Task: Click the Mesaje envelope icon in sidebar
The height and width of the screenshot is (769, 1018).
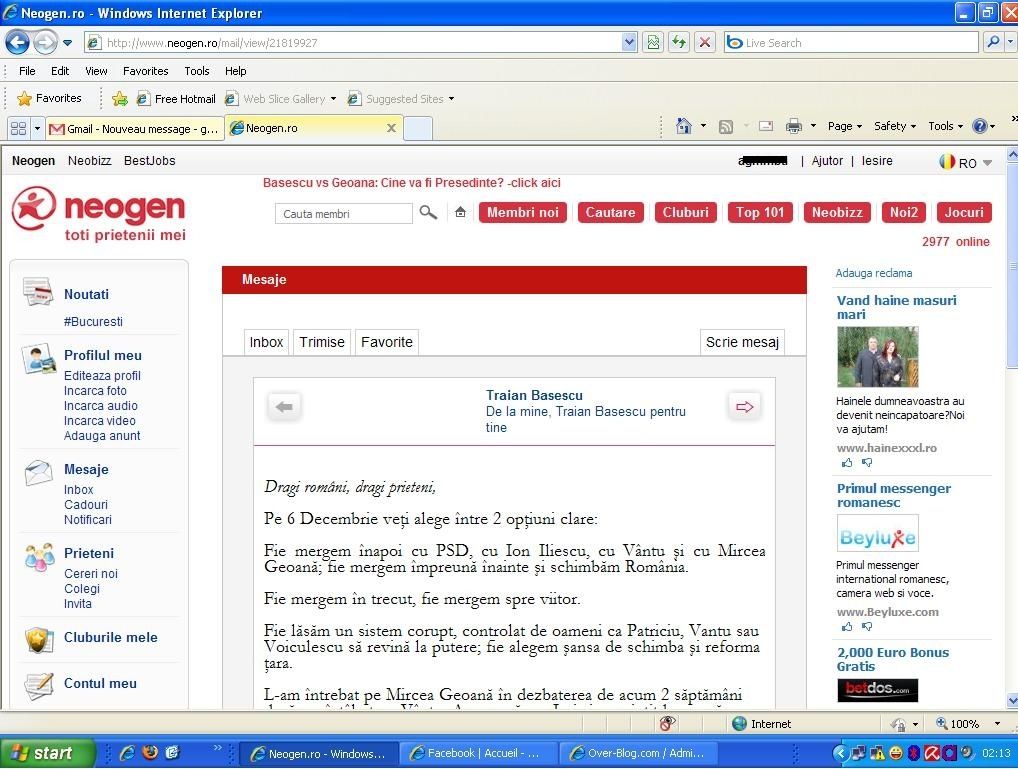Action: tap(38, 472)
